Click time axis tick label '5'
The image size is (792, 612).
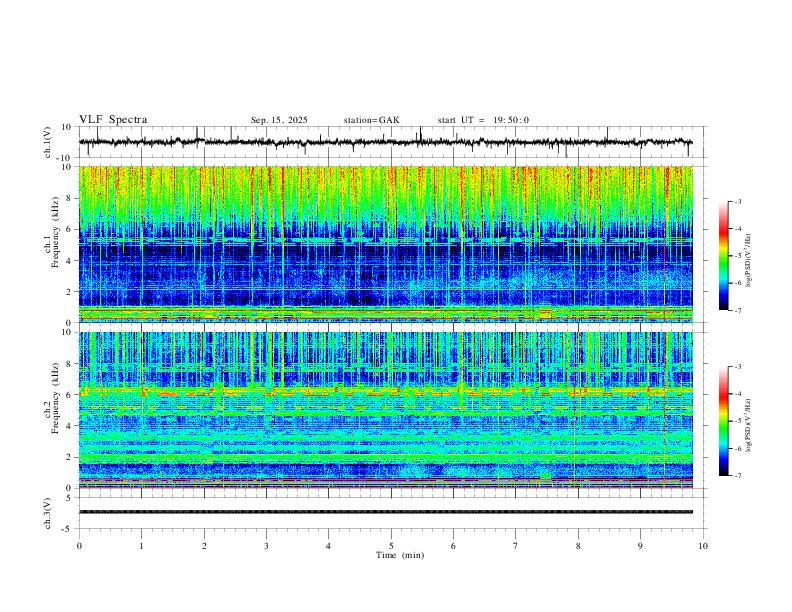(391, 546)
